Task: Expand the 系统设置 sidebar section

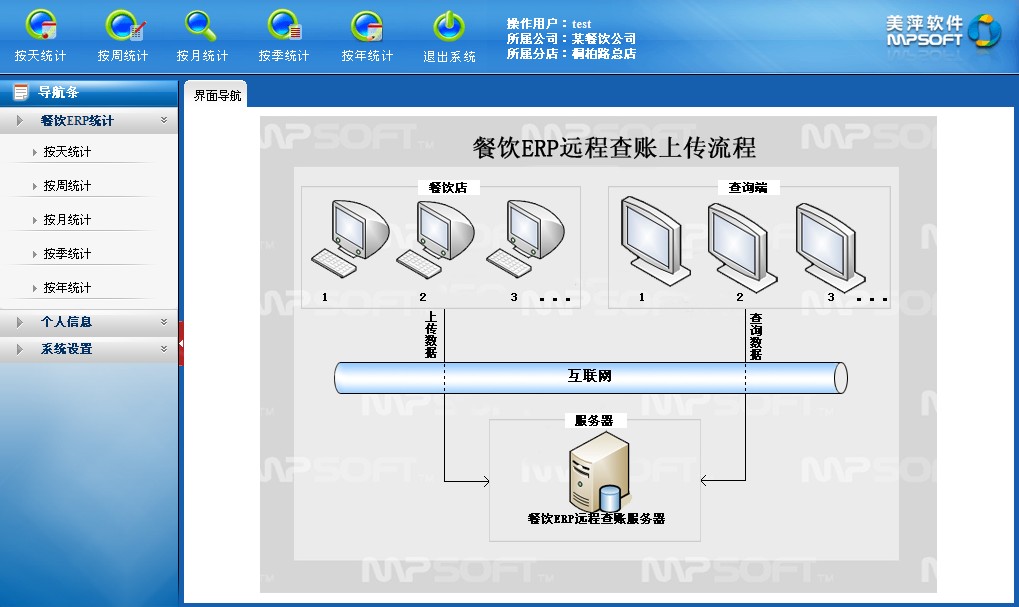Action: [x=163, y=349]
